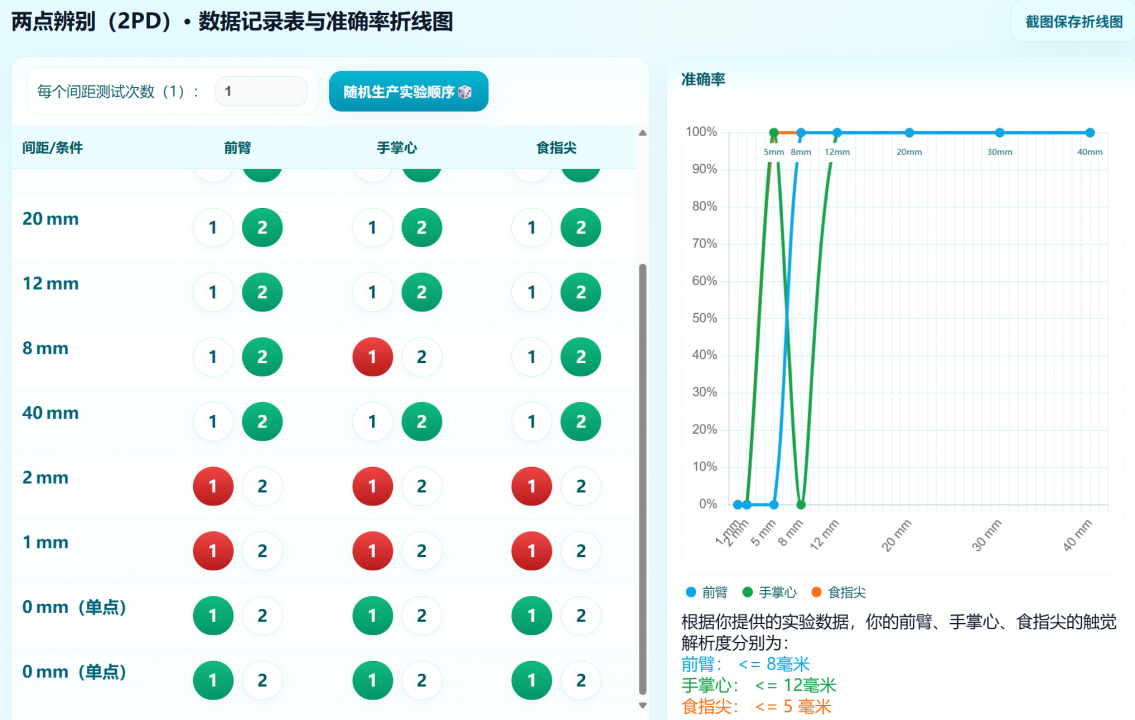Select answer 1 for 20 mm 前臂
The height and width of the screenshot is (720, 1135).
click(x=213, y=228)
